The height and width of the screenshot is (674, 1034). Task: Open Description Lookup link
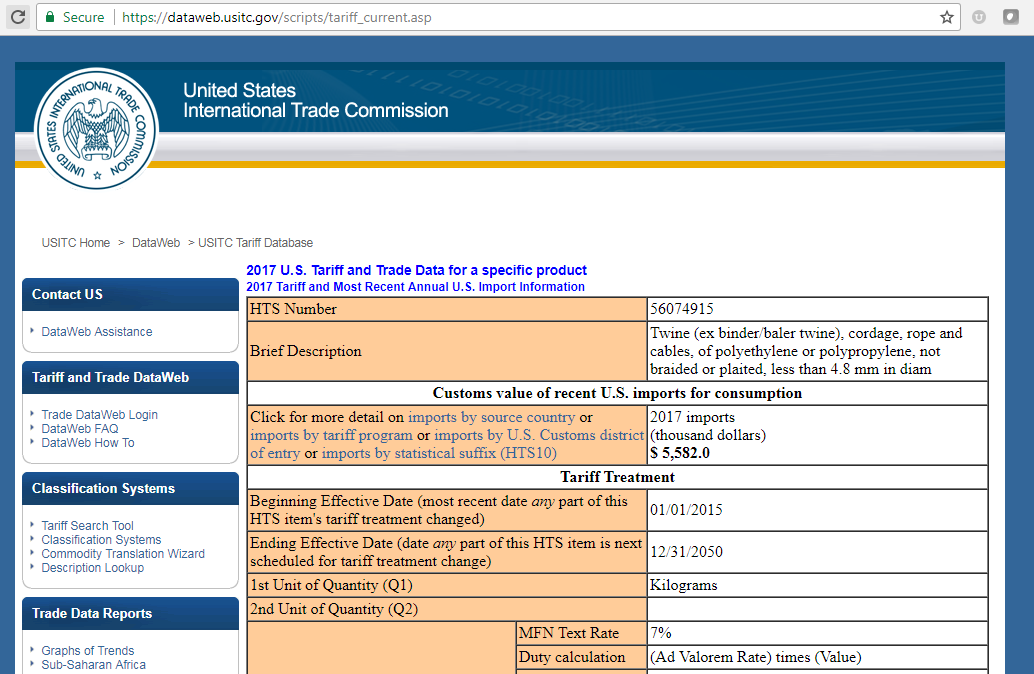[x=92, y=568]
